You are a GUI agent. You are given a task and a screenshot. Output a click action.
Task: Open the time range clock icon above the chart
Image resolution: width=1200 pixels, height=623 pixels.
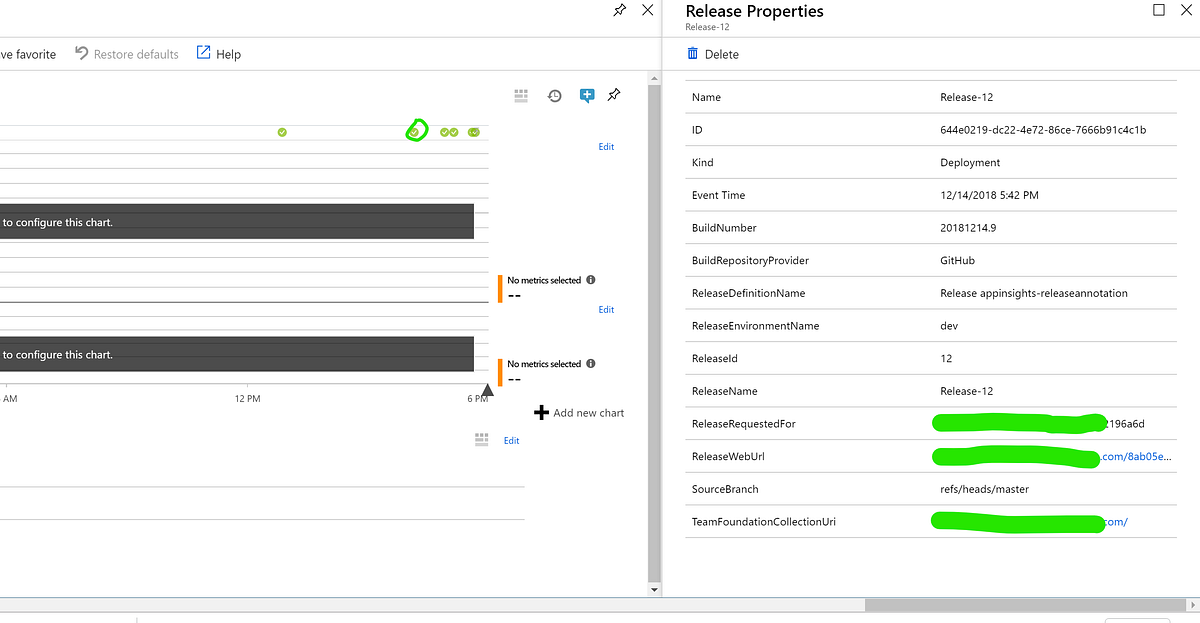[555, 95]
